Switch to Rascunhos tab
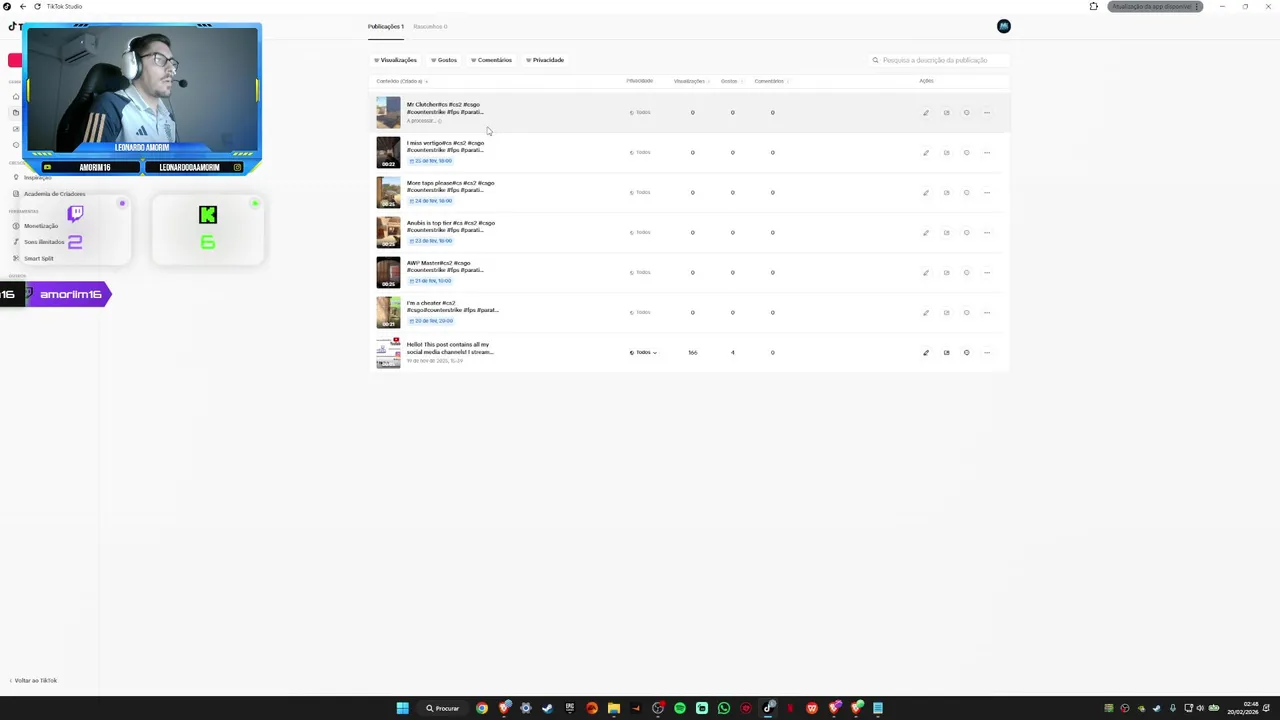Image resolution: width=1280 pixels, height=720 pixels. coord(430,27)
